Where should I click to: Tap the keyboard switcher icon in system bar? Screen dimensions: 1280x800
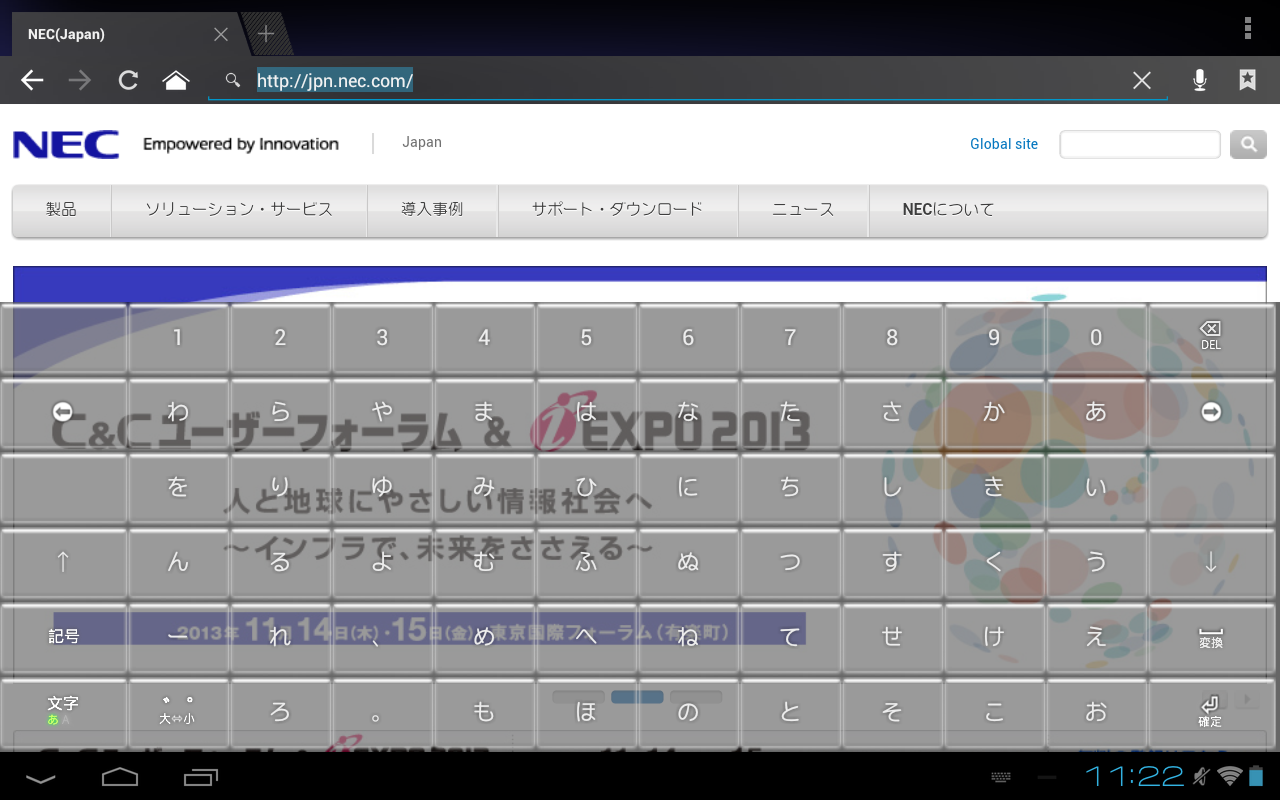1001,777
